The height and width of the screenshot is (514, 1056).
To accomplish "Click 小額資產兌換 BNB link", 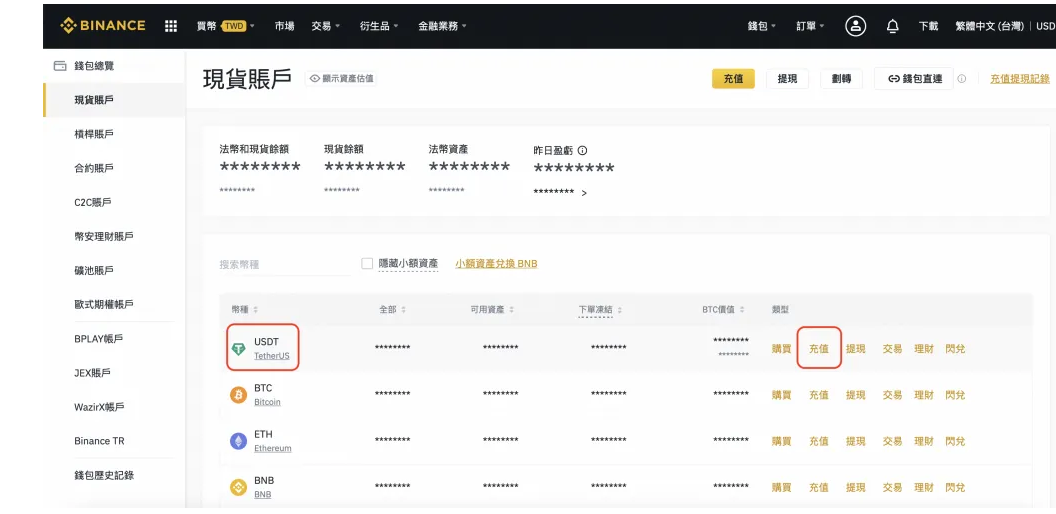I will pos(496,263).
